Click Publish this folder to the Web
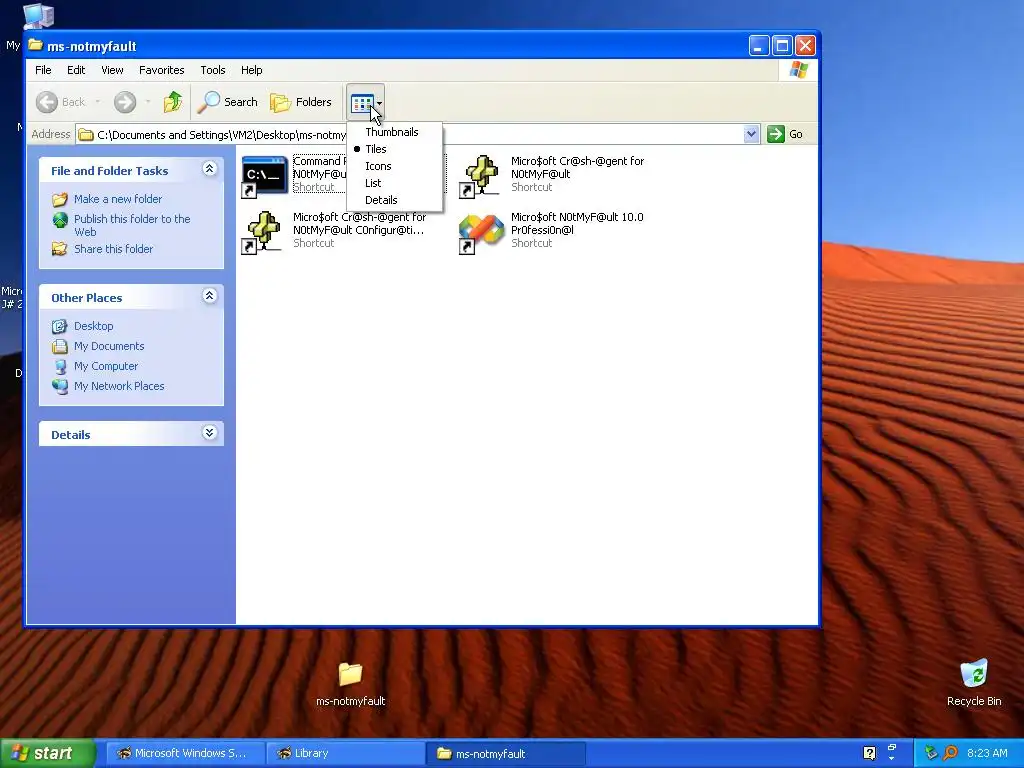 point(132,225)
